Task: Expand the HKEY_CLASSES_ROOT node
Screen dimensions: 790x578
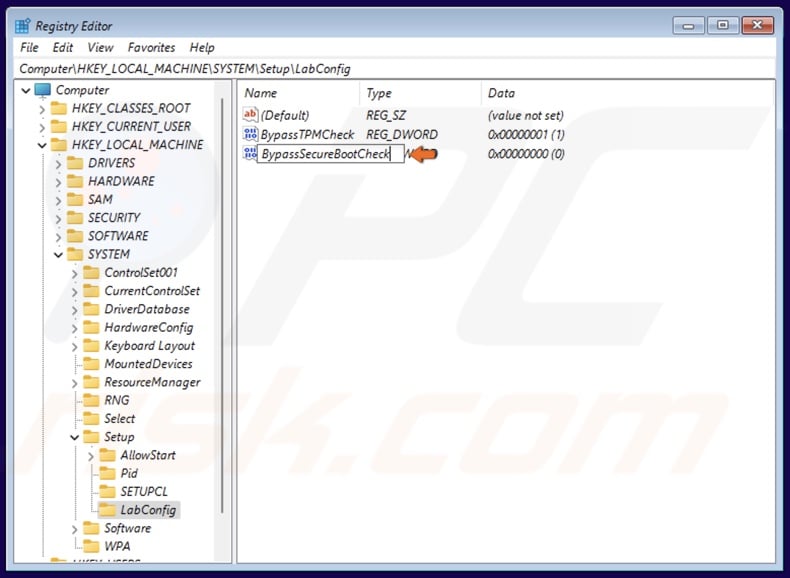Action: (x=42, y=109)
